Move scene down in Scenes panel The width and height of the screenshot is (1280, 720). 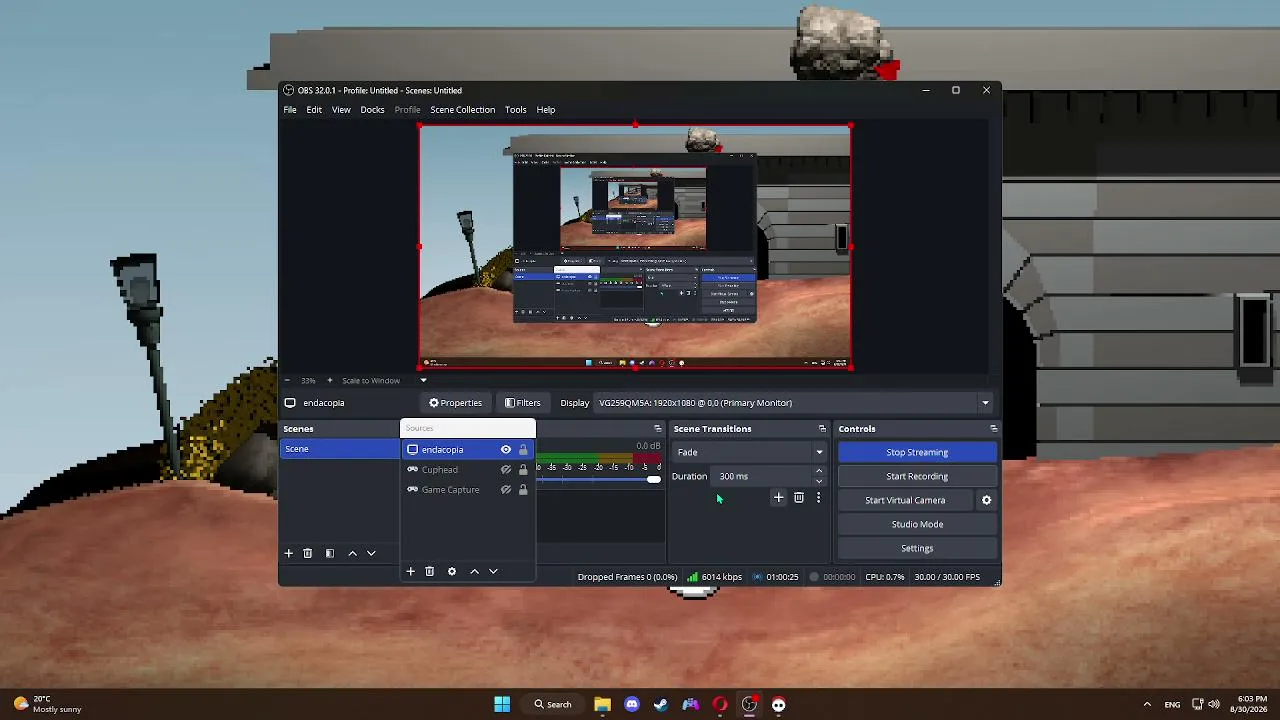pos(371,553)
